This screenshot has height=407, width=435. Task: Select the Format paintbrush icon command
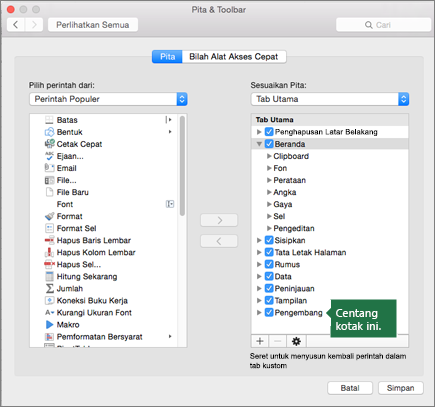49,216
